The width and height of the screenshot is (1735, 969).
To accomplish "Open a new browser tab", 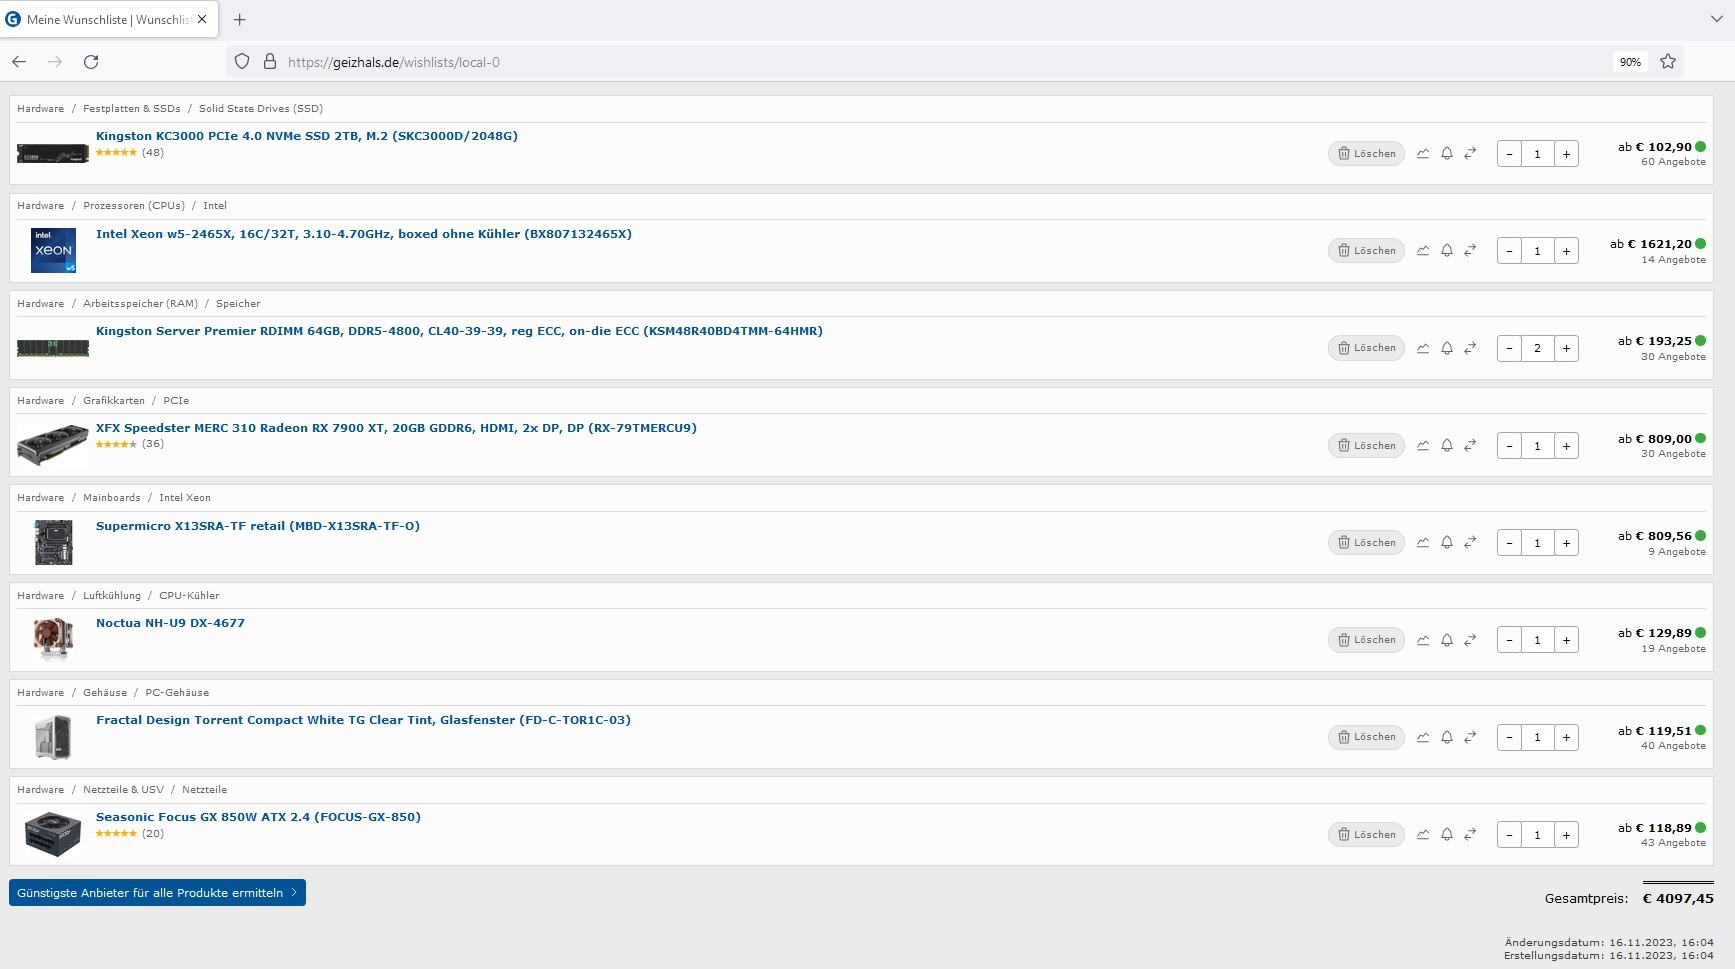I will [x=239, y=19].
